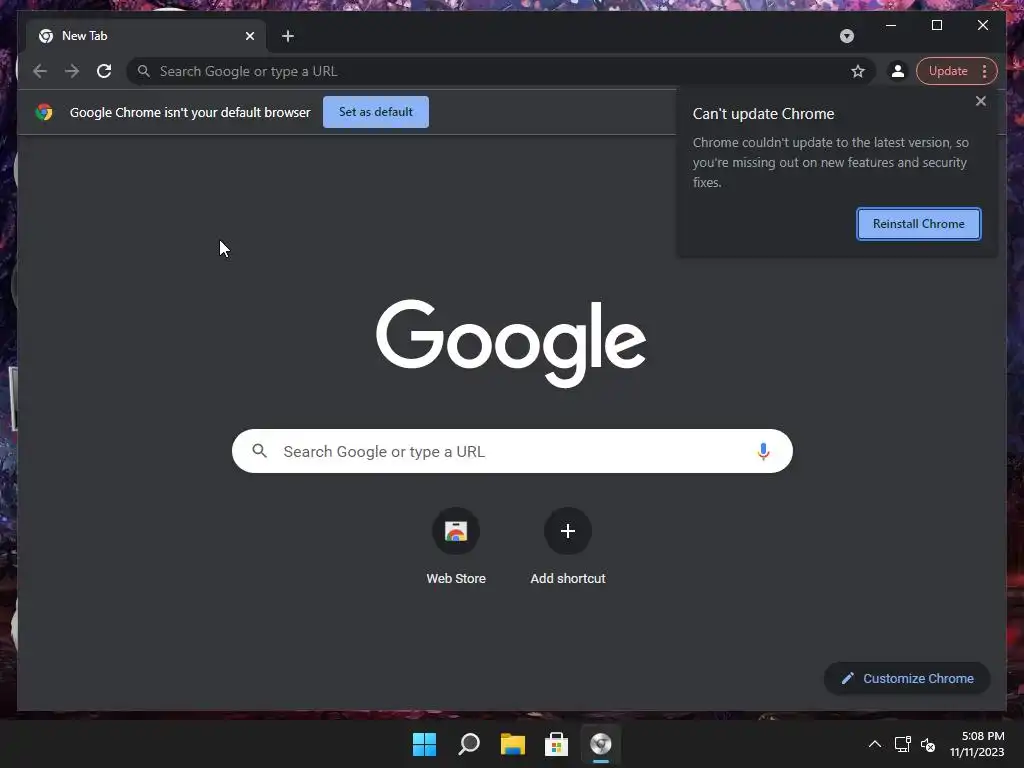Image resolution: width=1024 pixels, height=768 pixels.
Task: Click the Chrome taskbar icon
Action: pyautogui.click(x=601, y=744)
